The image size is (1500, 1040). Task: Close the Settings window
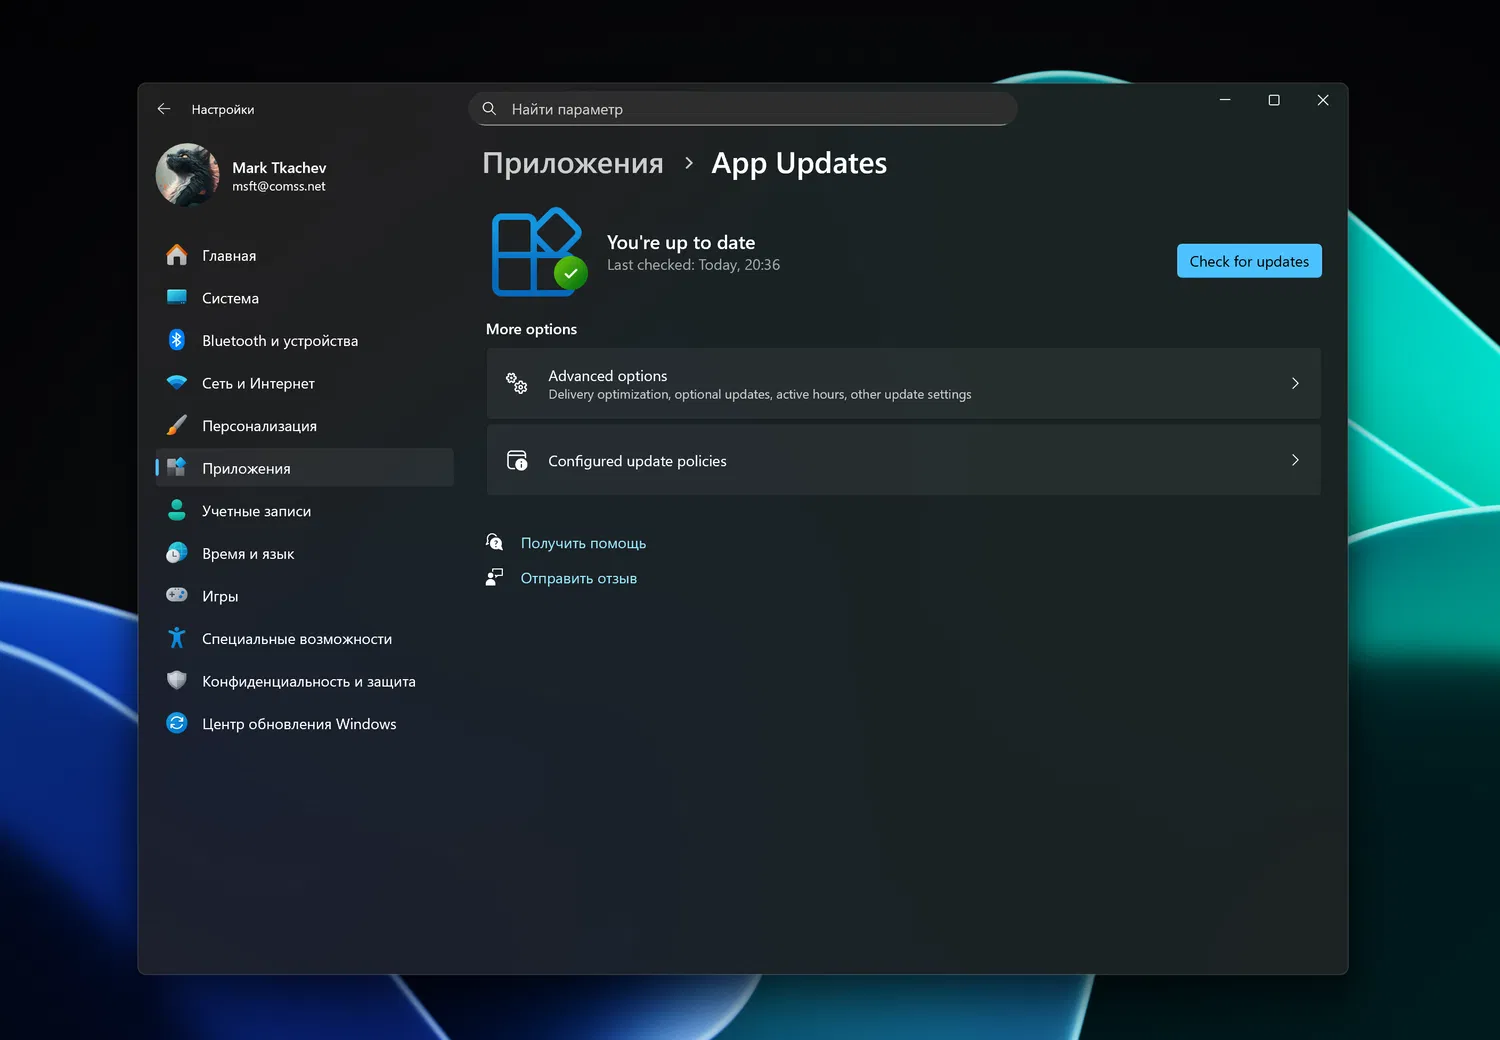1323,100
